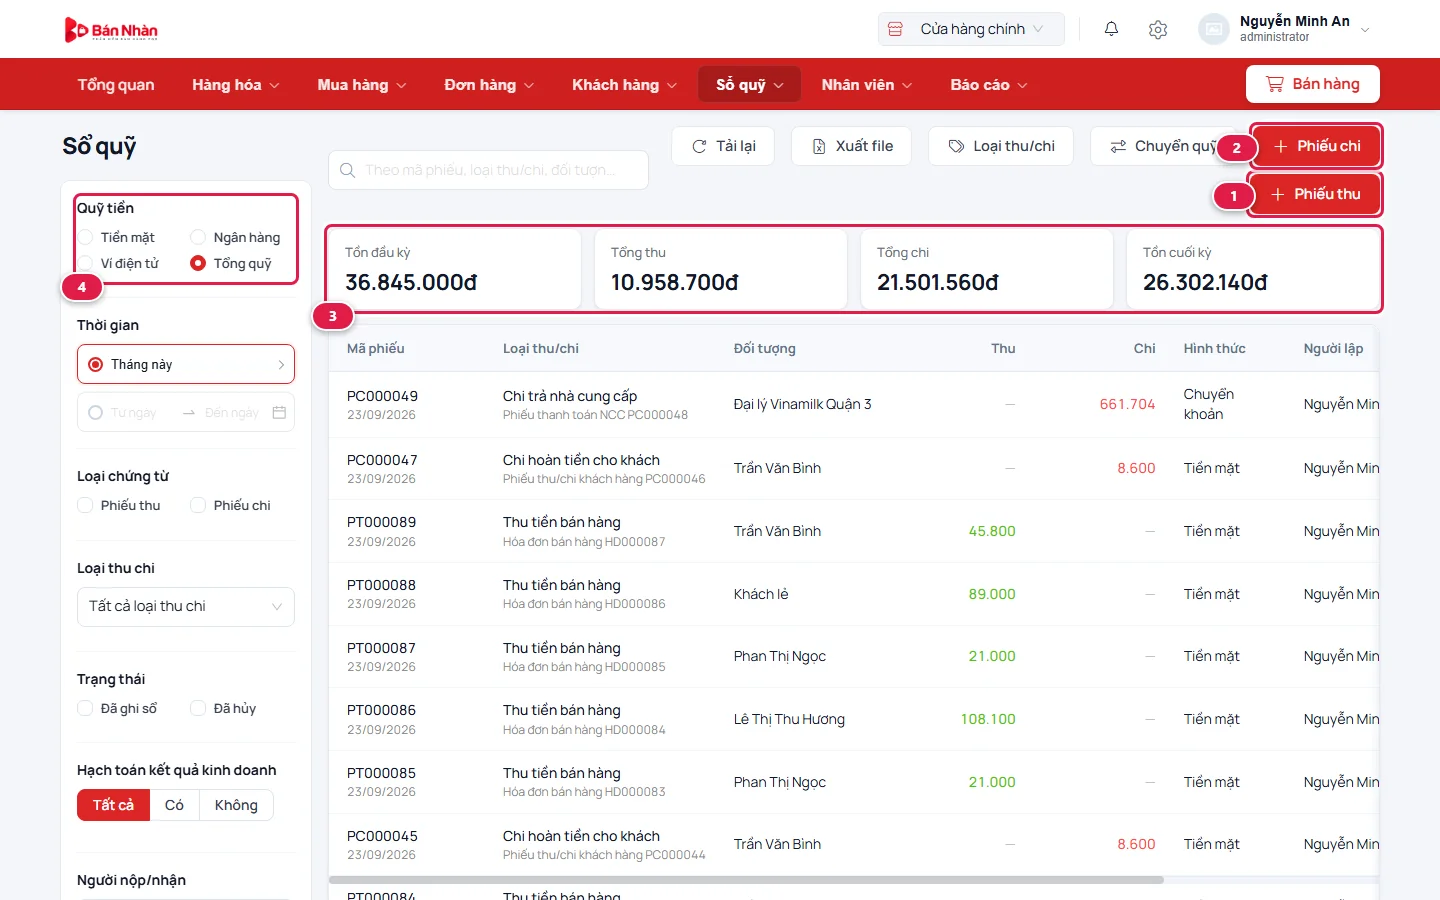Expand the Tháng này period selector

tap(186, 364)
